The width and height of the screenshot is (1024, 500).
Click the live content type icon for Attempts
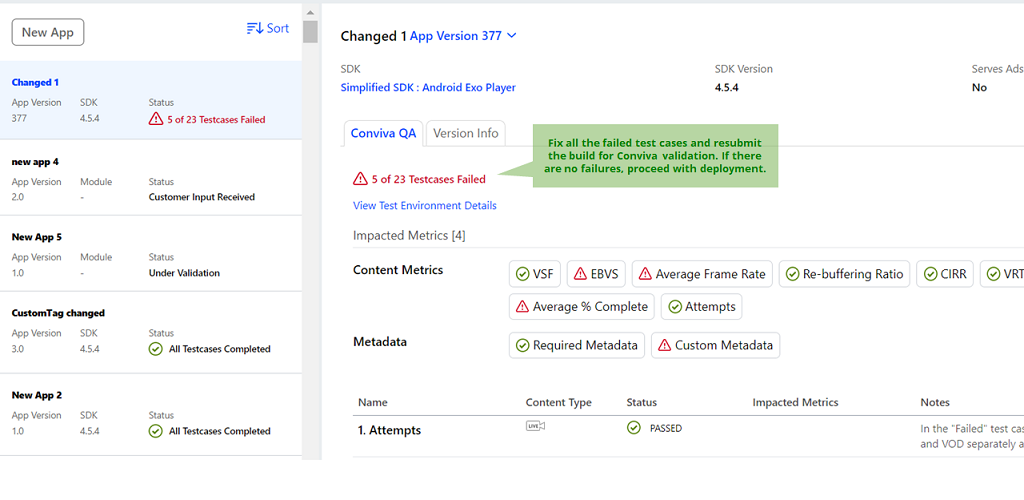pos(535,427)
